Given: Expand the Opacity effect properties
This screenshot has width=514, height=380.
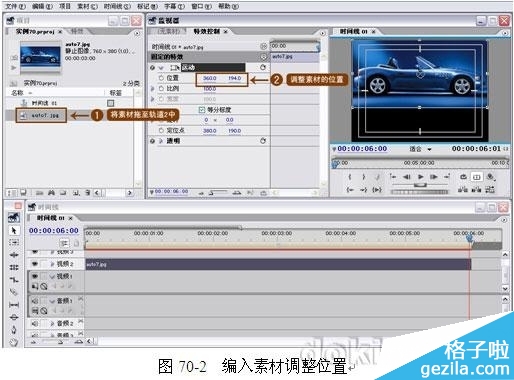Looking at the screenshot, I should click(x=161, y=141).
